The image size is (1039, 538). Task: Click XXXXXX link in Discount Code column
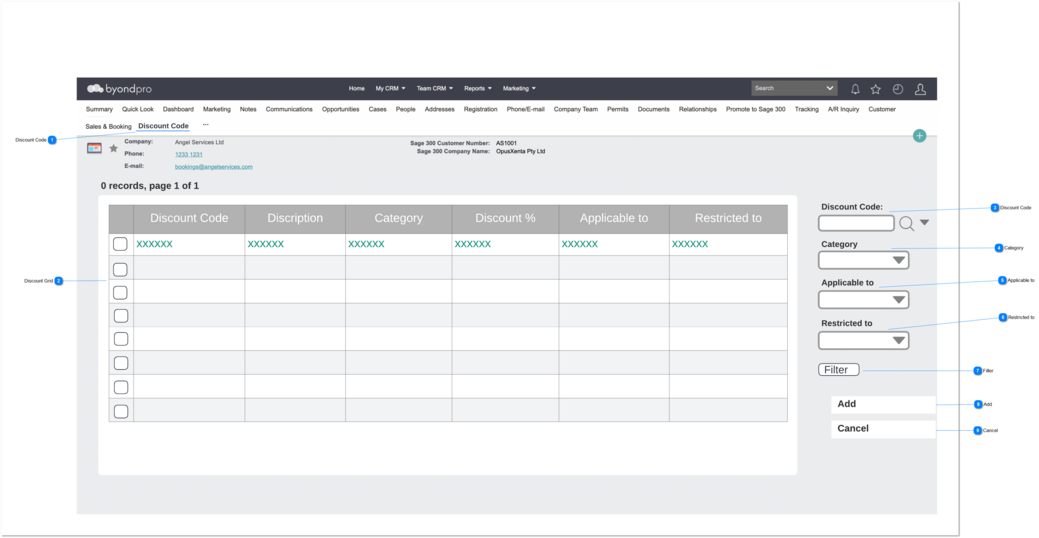coord(154,244)
